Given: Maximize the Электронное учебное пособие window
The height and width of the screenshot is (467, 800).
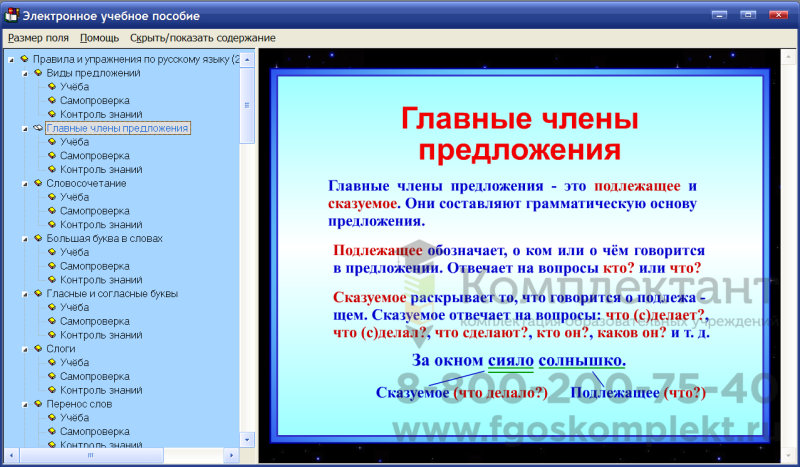Looking at the screenshot, I should coord(748,14).
